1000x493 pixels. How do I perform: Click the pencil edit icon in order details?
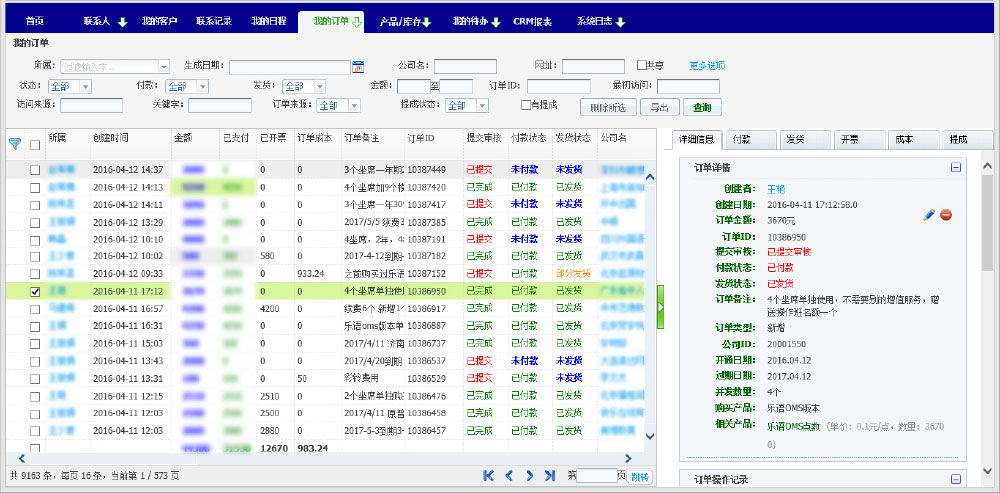point(929,215)
